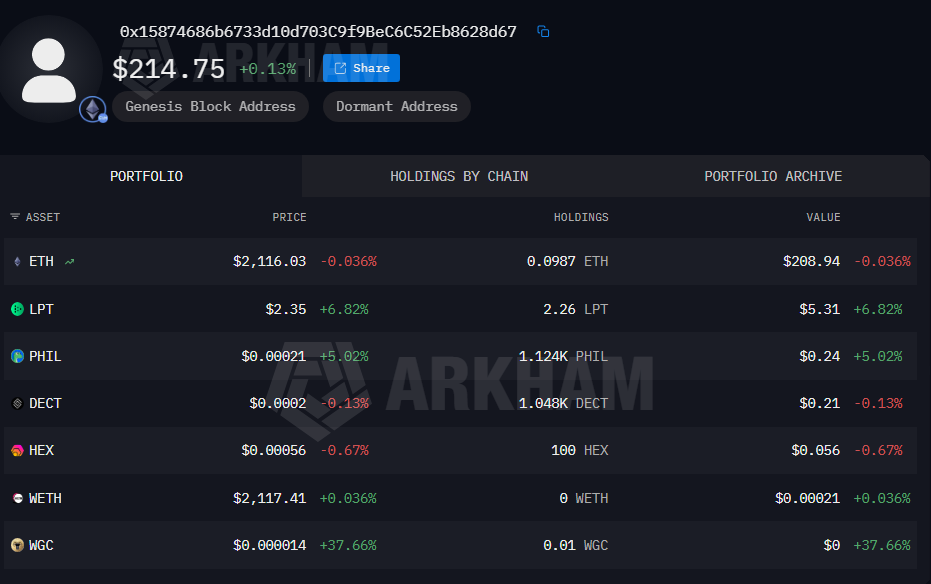Screen dimensions: 931x584
Task: Click holdings 100 HEX
Action: 580,450
